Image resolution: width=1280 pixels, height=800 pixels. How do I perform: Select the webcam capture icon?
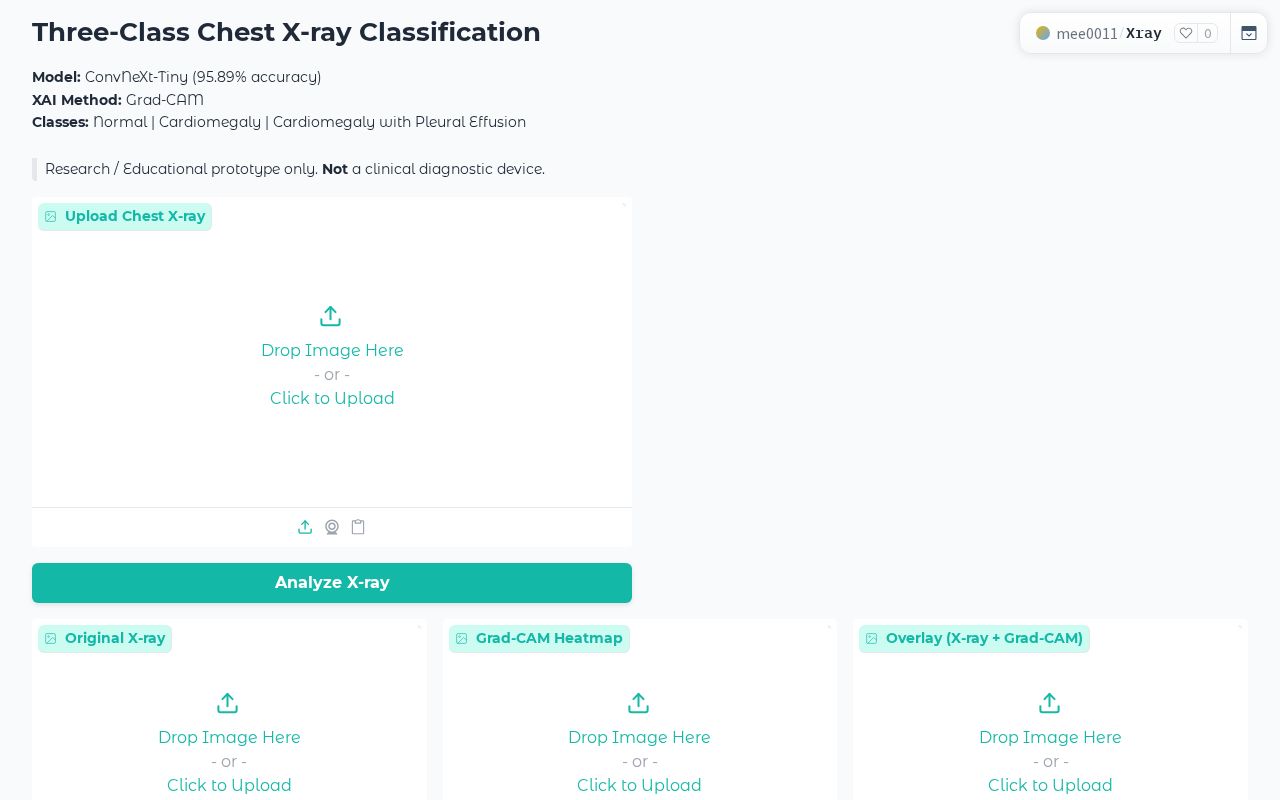tap(332, 527)
